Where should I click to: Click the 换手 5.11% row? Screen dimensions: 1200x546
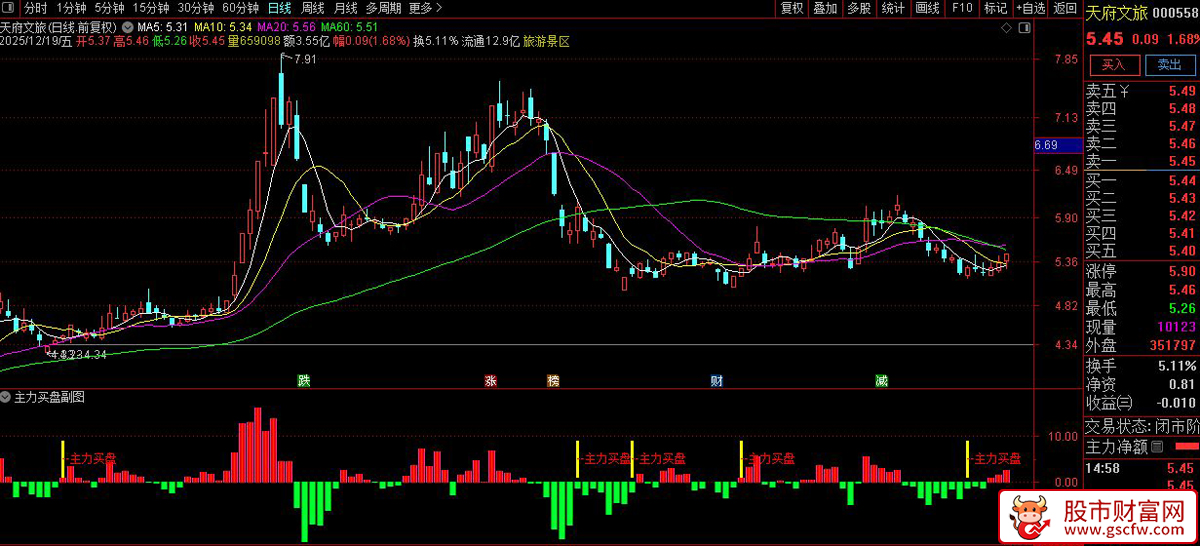point(1141,366)
